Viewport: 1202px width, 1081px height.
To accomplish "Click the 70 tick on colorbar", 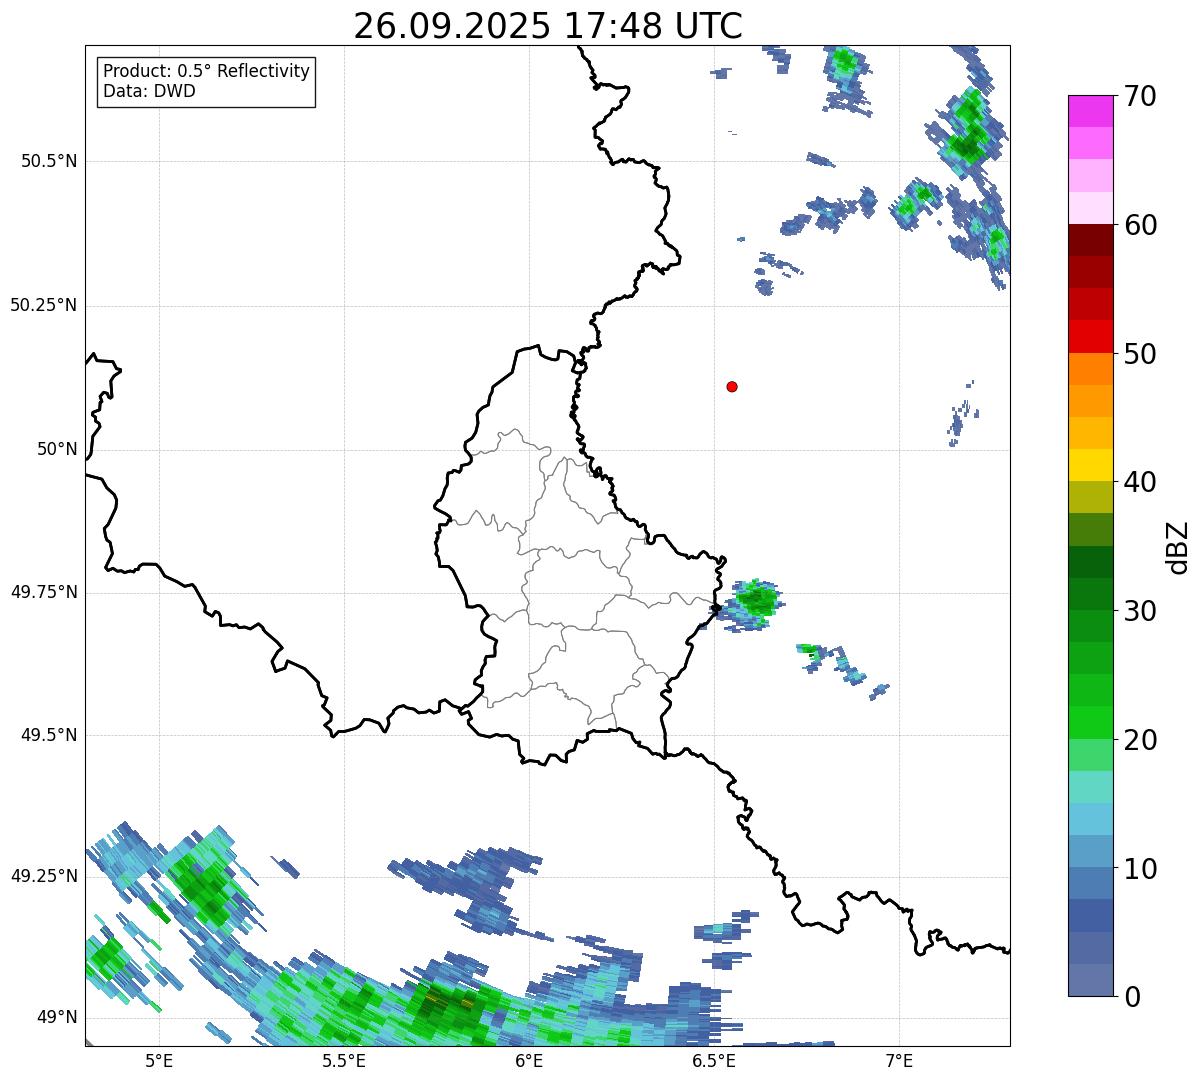I will (x=1140, y=96).
